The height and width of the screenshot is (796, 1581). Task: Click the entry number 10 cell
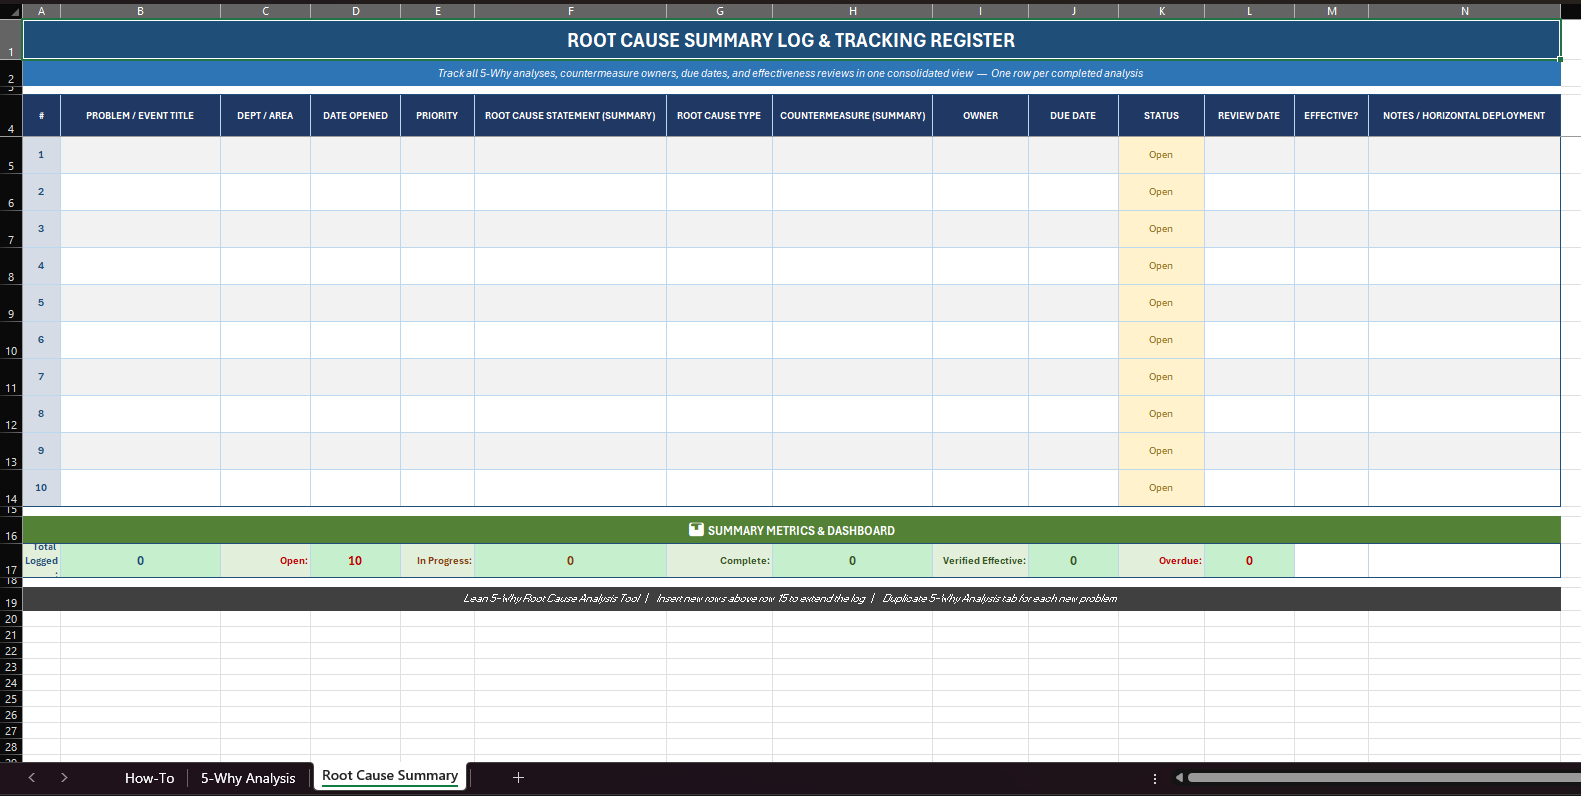(x=41, y=488)
